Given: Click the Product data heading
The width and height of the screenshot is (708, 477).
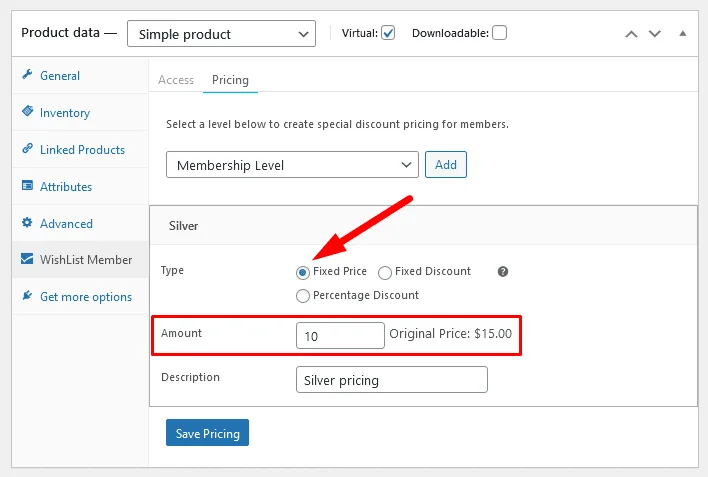Looking at the screenshot, I should (x=61, y=33).
